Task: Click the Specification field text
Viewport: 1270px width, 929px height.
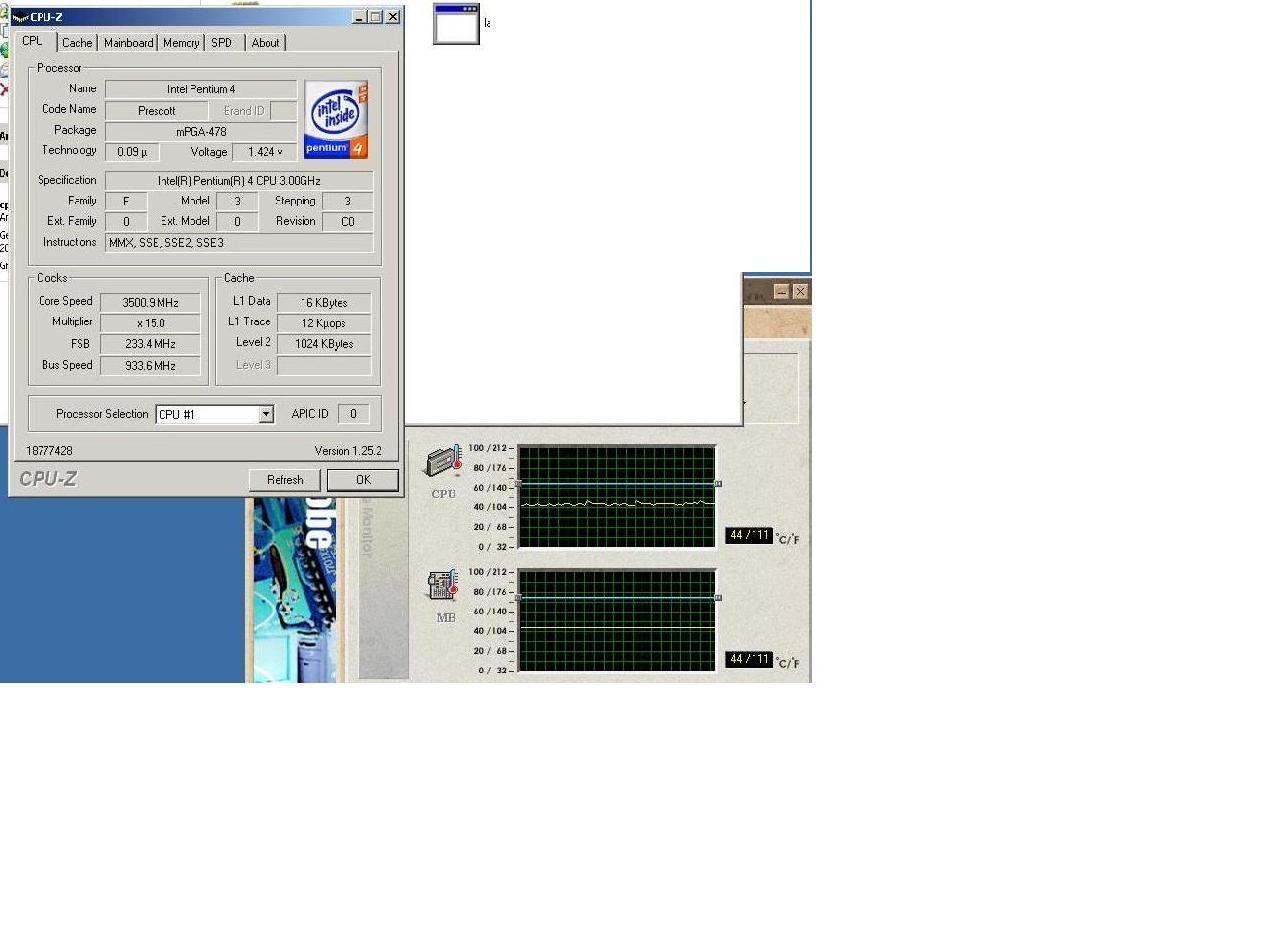Action: point(239,181)
